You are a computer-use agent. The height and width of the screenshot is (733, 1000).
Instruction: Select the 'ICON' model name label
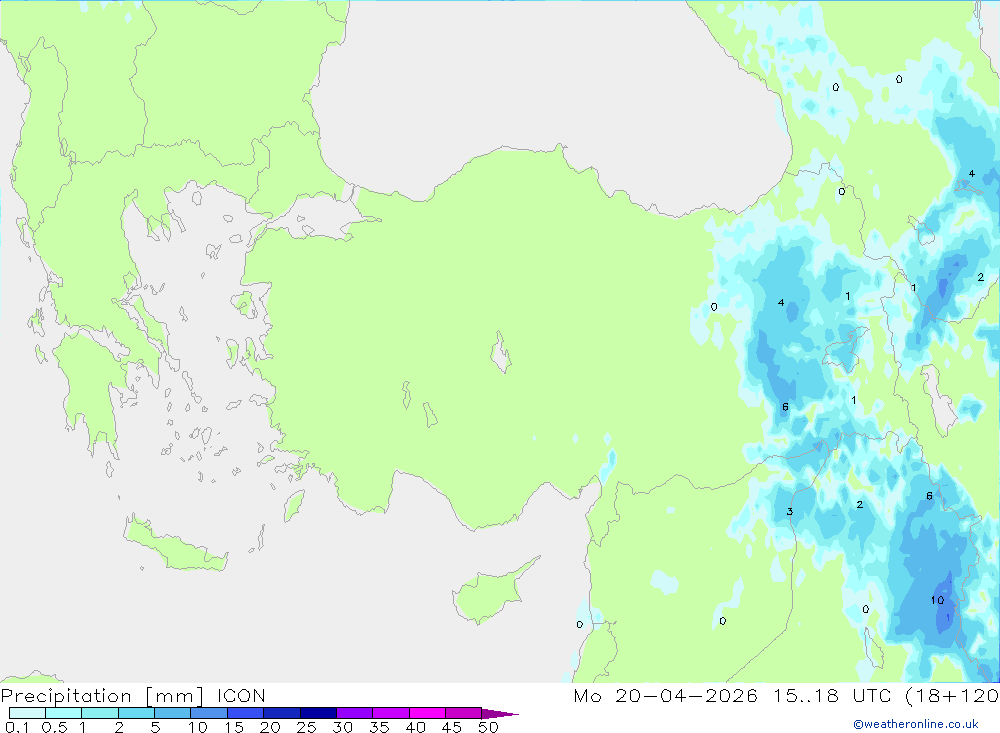241,695
